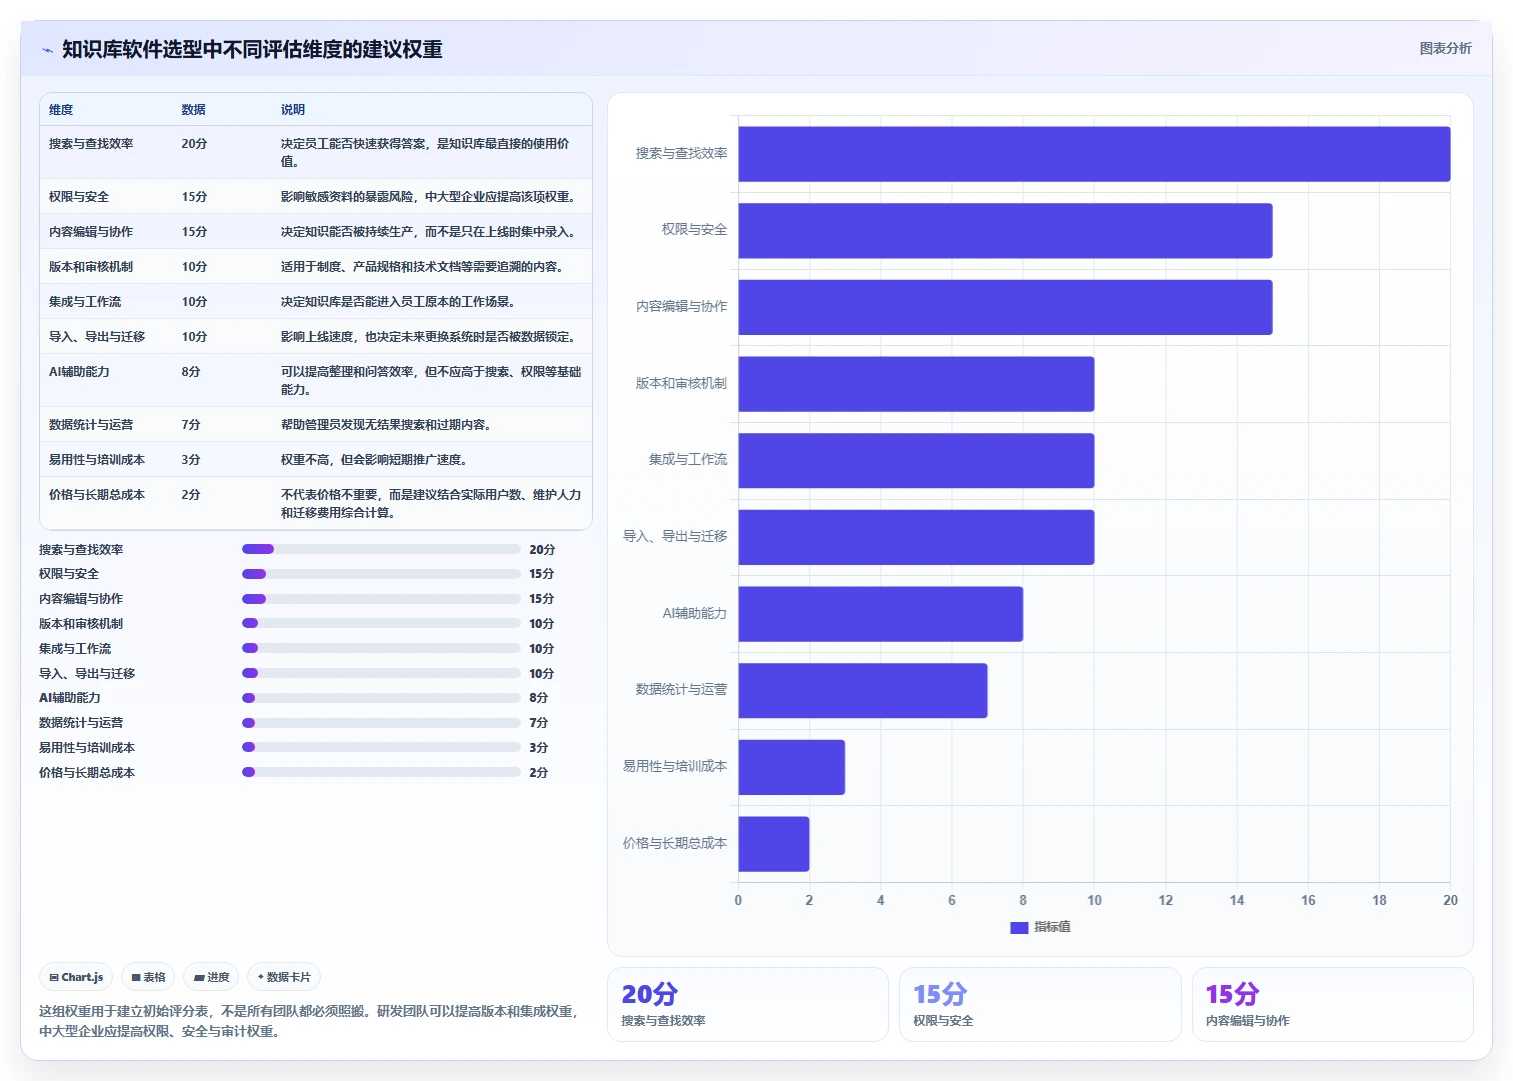This screenshot has width=1513, height=1081.
Task: Click the table cell 版本和审核机制
Action: point(91,267)
